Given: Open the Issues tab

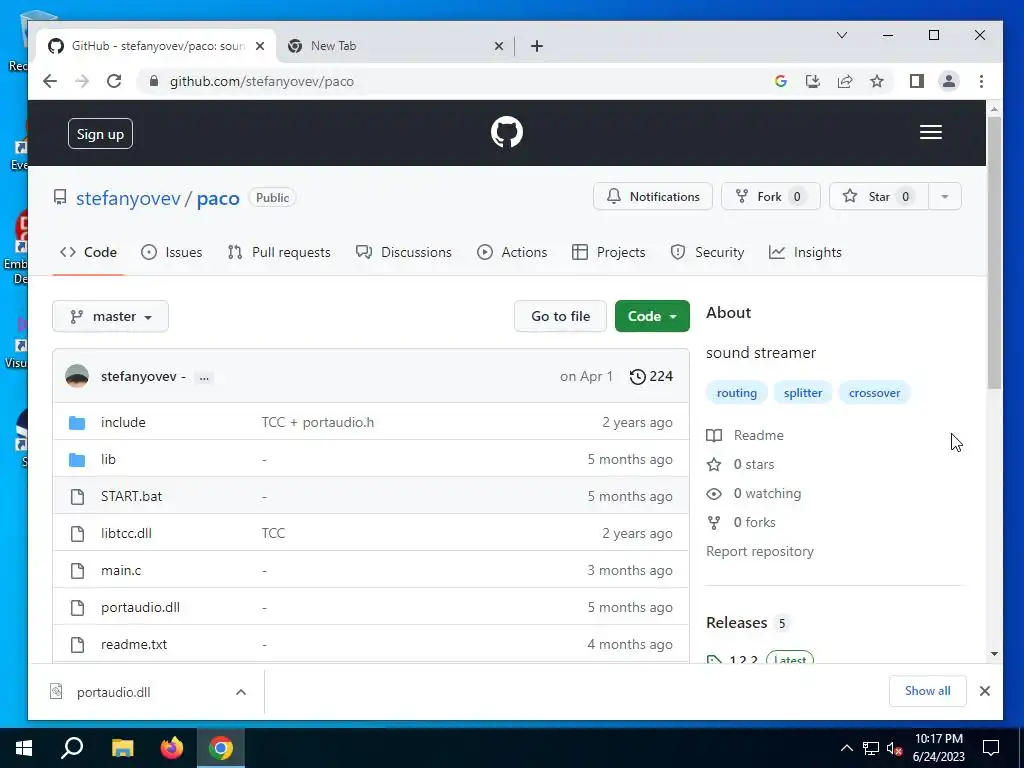Looking at the screenshot, I should pyautogui.click(x=172, y=253).
